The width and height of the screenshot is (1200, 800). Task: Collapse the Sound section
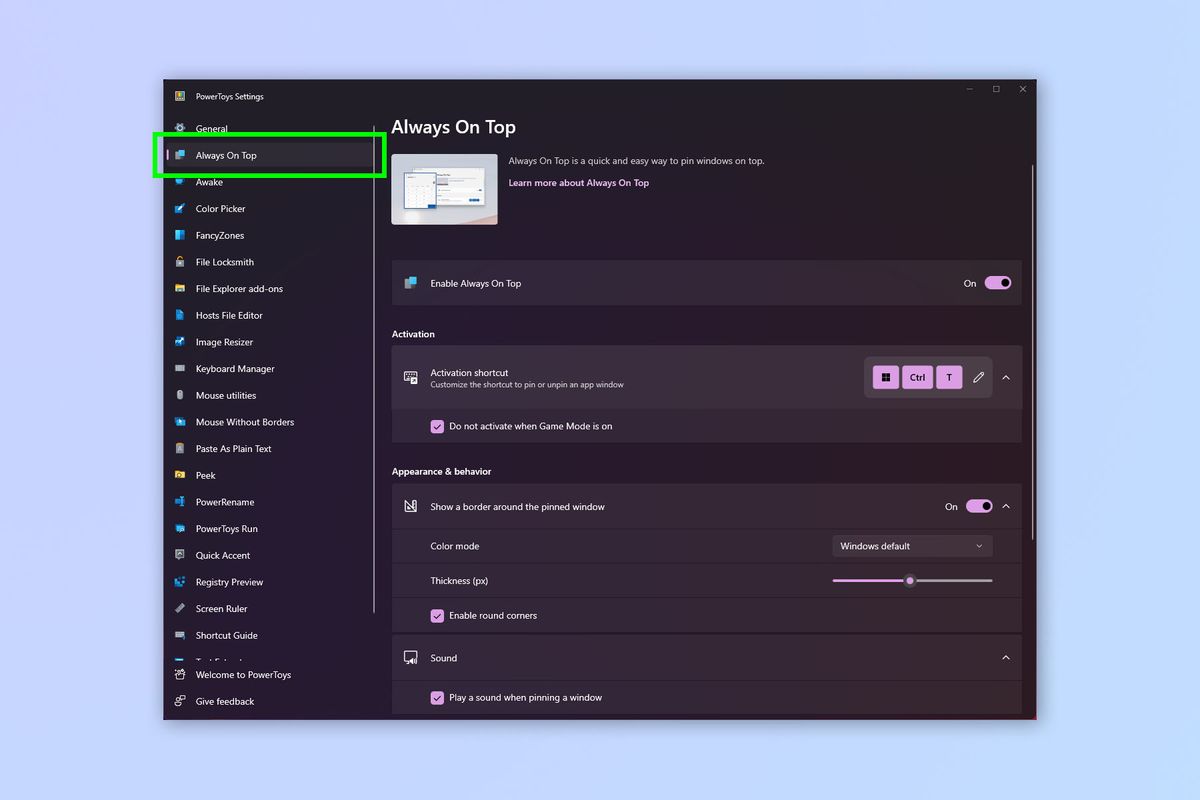[1006, 657]
